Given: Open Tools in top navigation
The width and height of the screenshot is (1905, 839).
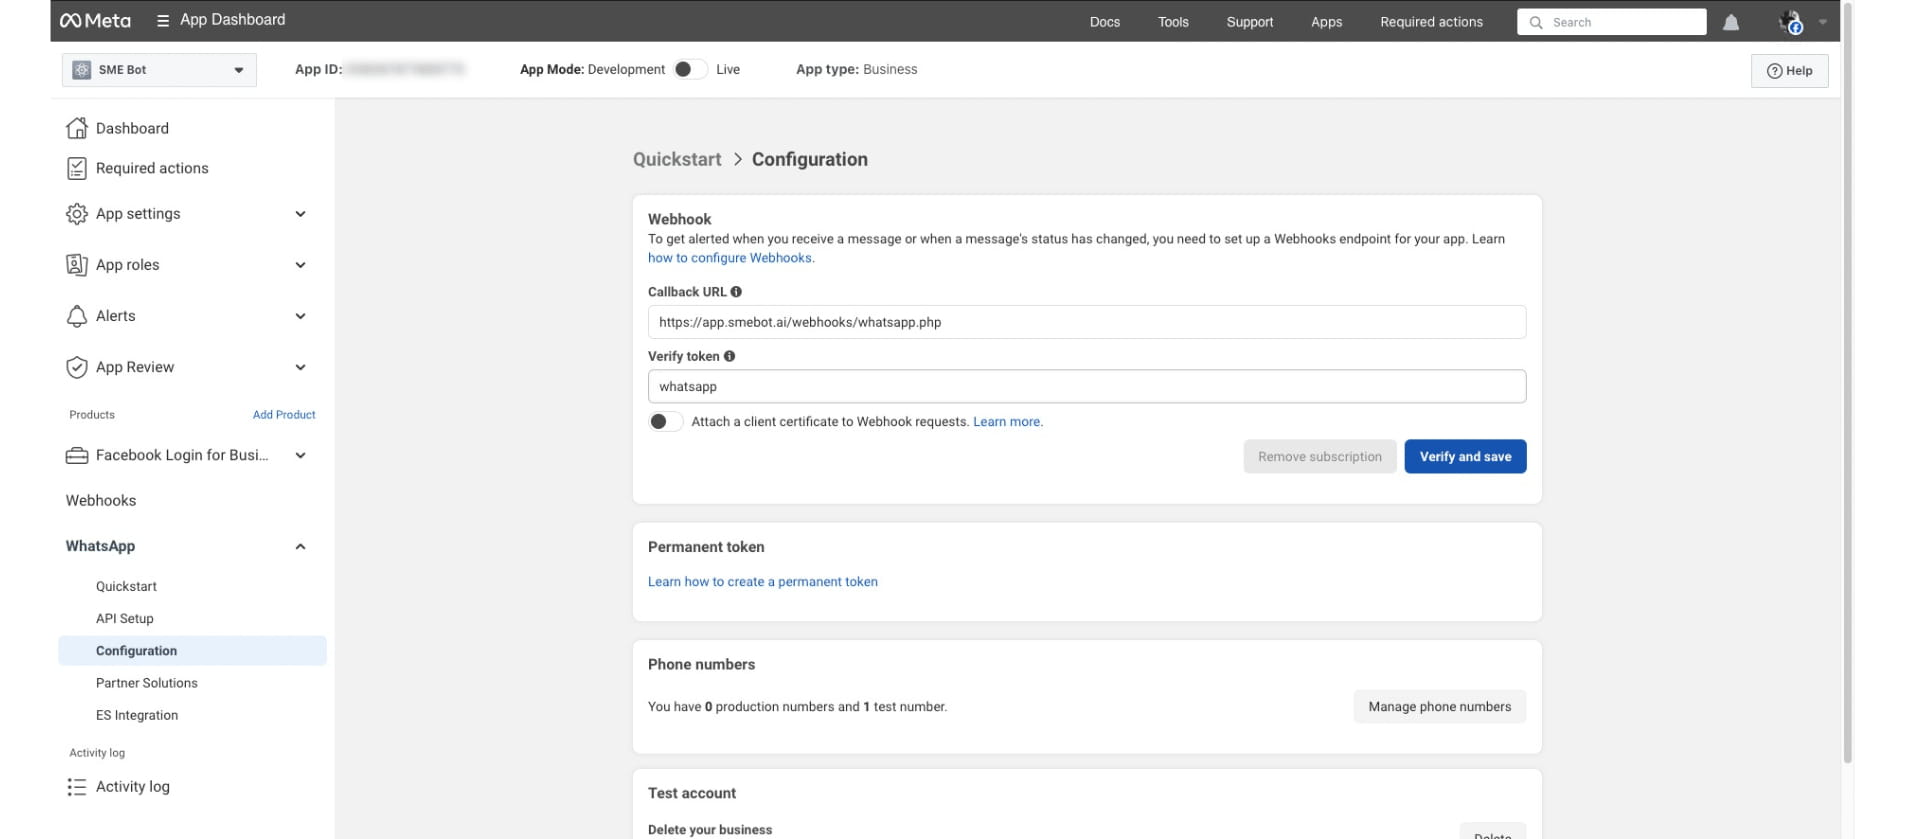Looking at the screenshot, I should click(1173, 22).
